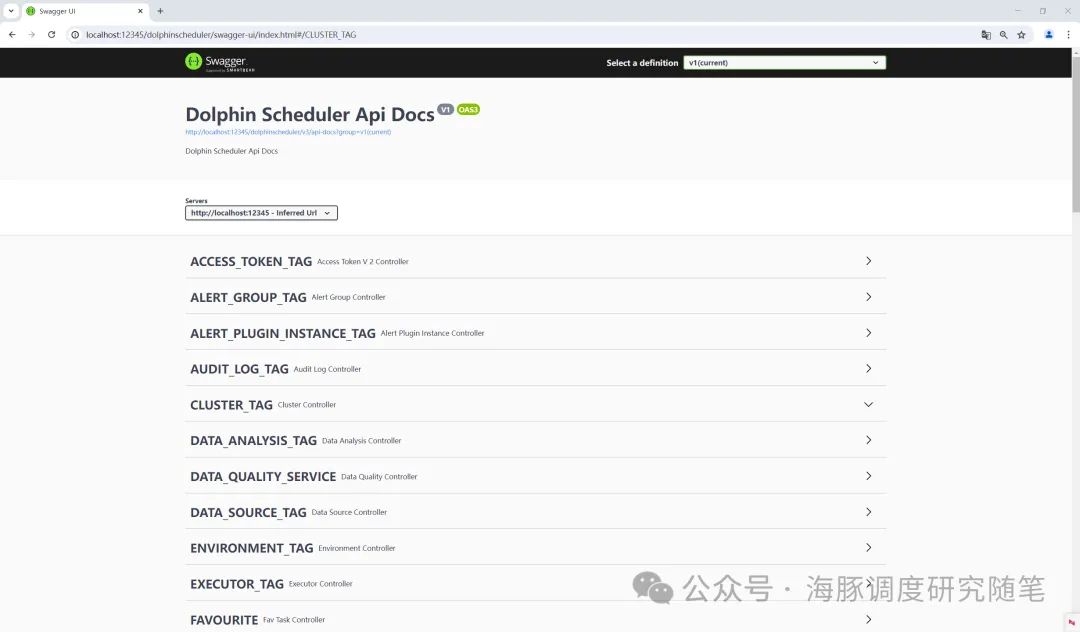This screenshot has height=632, width=1080.
Task: Click the ALERT_GROUP_TAG heading
Action: point(248,297)
